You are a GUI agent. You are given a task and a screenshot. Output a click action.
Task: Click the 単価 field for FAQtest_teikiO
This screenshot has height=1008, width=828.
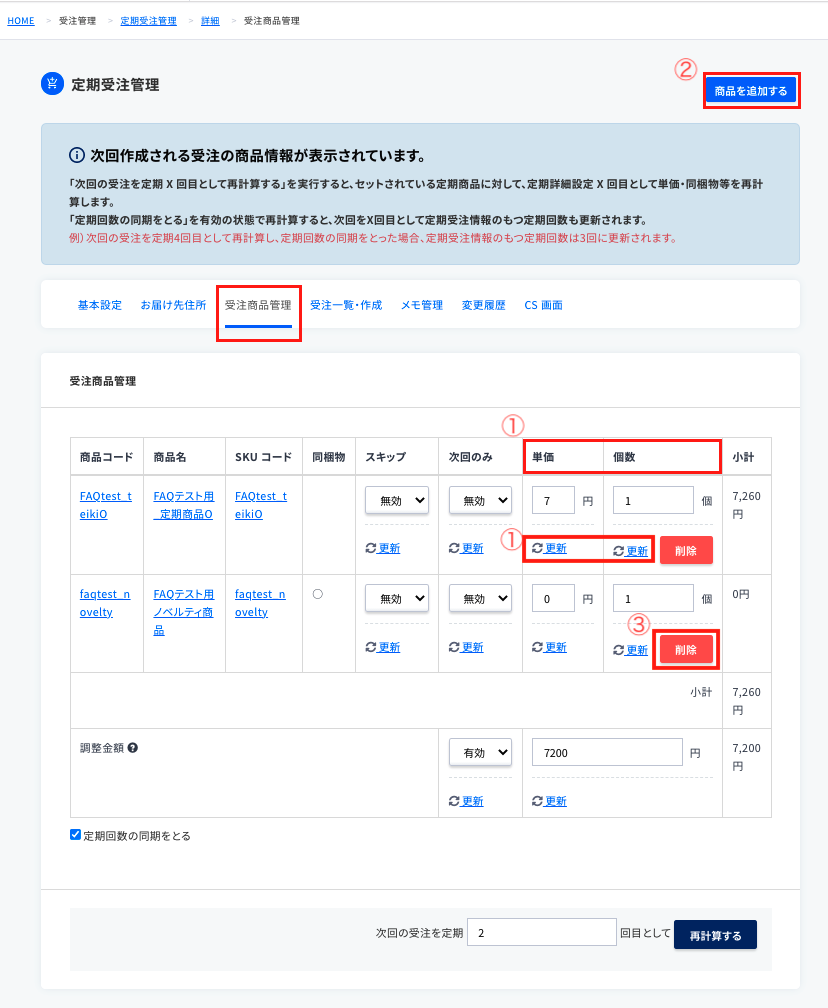(554, 500)
